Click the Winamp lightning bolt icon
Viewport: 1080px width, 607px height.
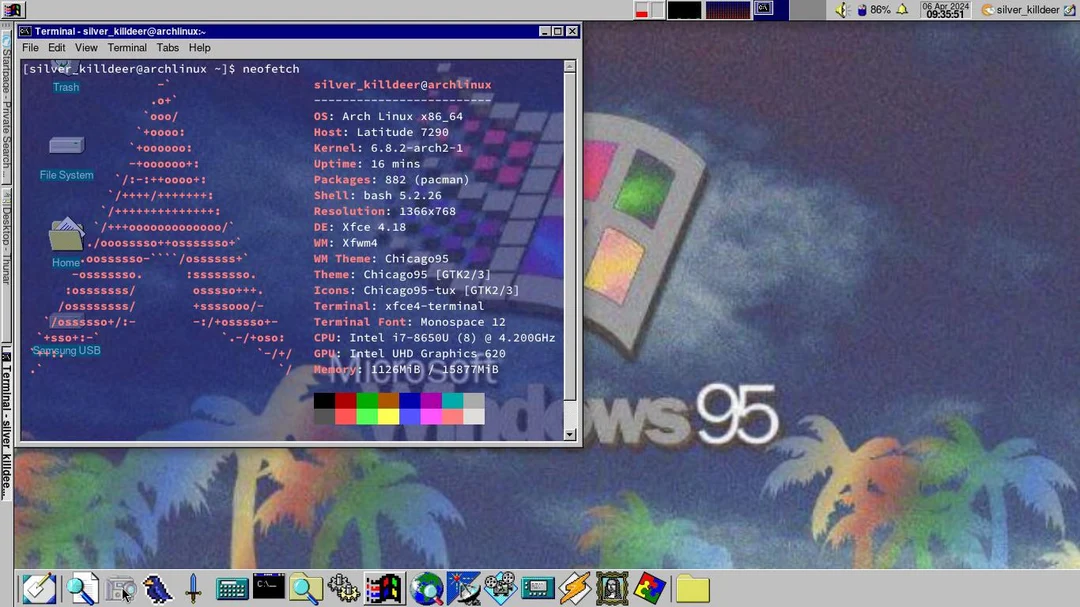point(574,588)
